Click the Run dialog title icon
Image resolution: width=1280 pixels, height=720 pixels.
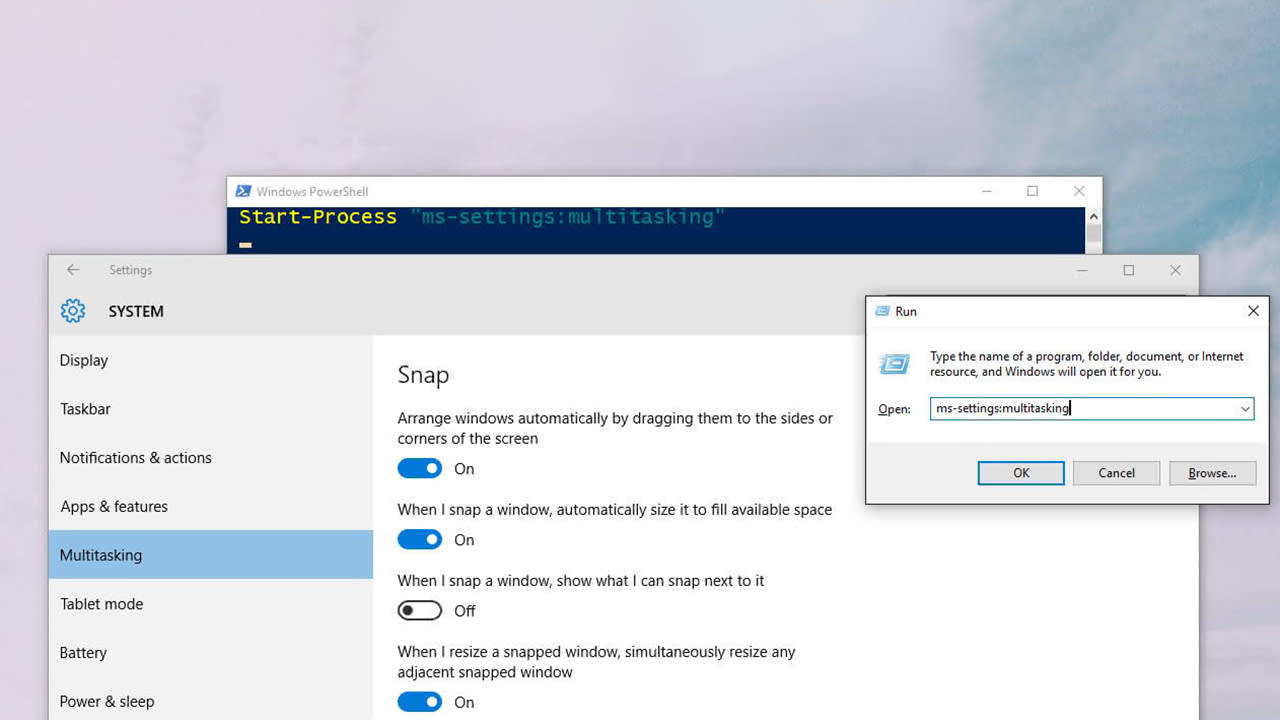coord(882,311)
